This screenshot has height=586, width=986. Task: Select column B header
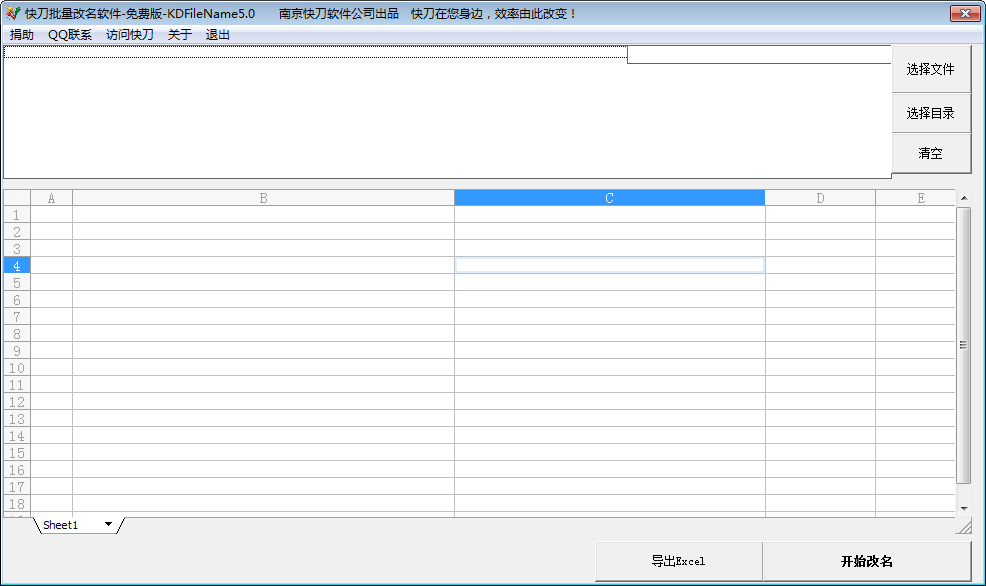click(263, 198)
